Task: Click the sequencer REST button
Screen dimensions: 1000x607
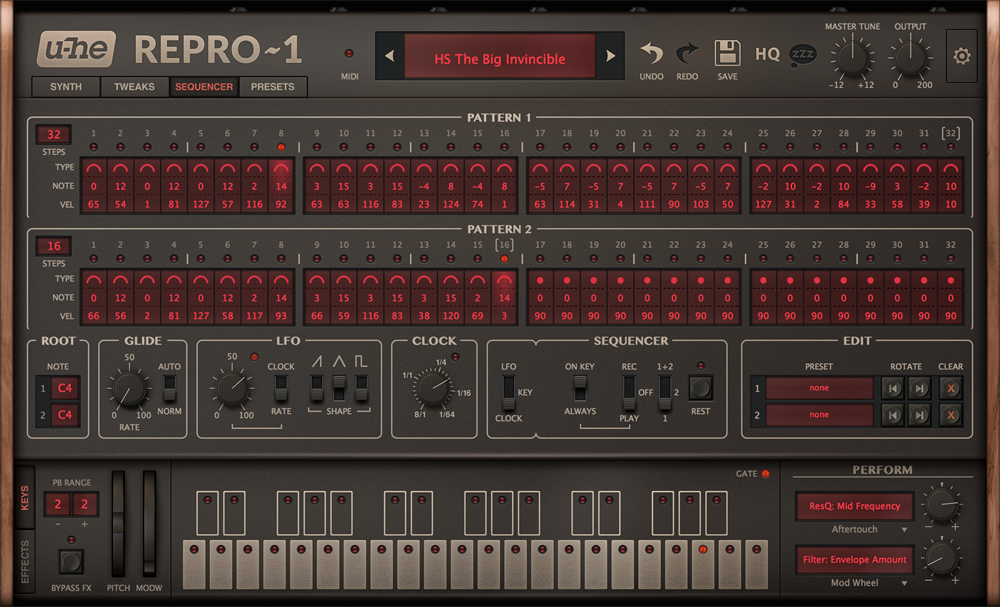Action: (x=700, y=388)
